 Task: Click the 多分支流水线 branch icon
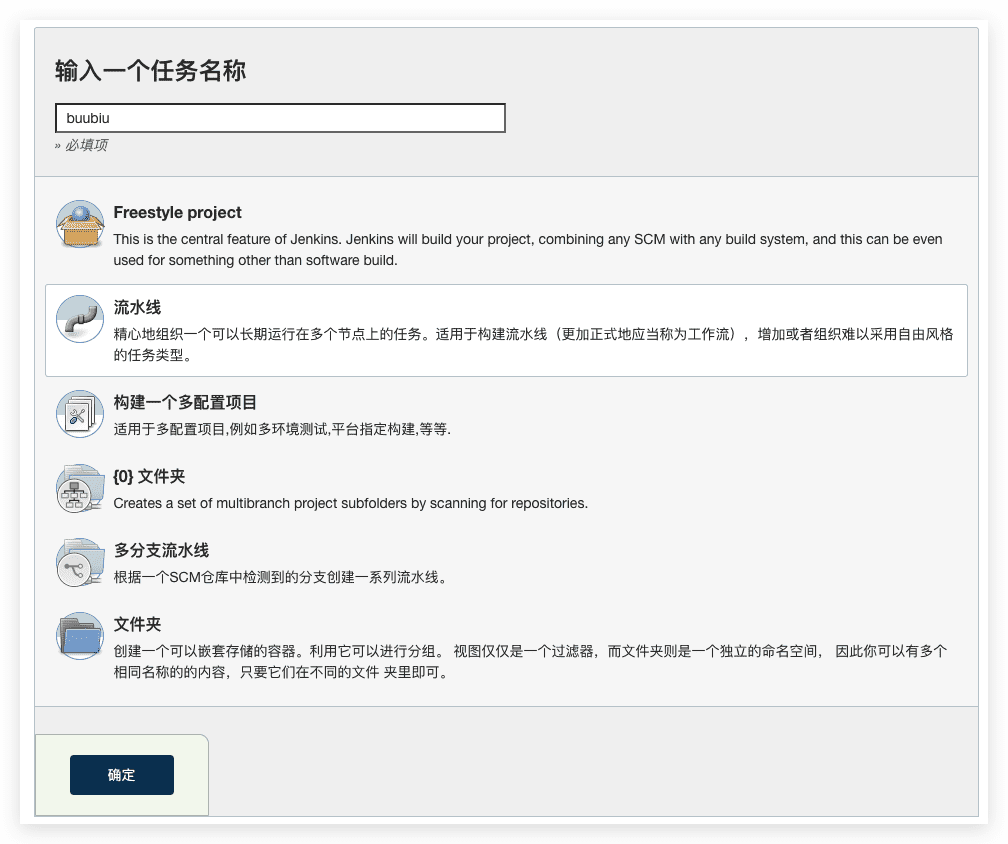click(80, 563)
